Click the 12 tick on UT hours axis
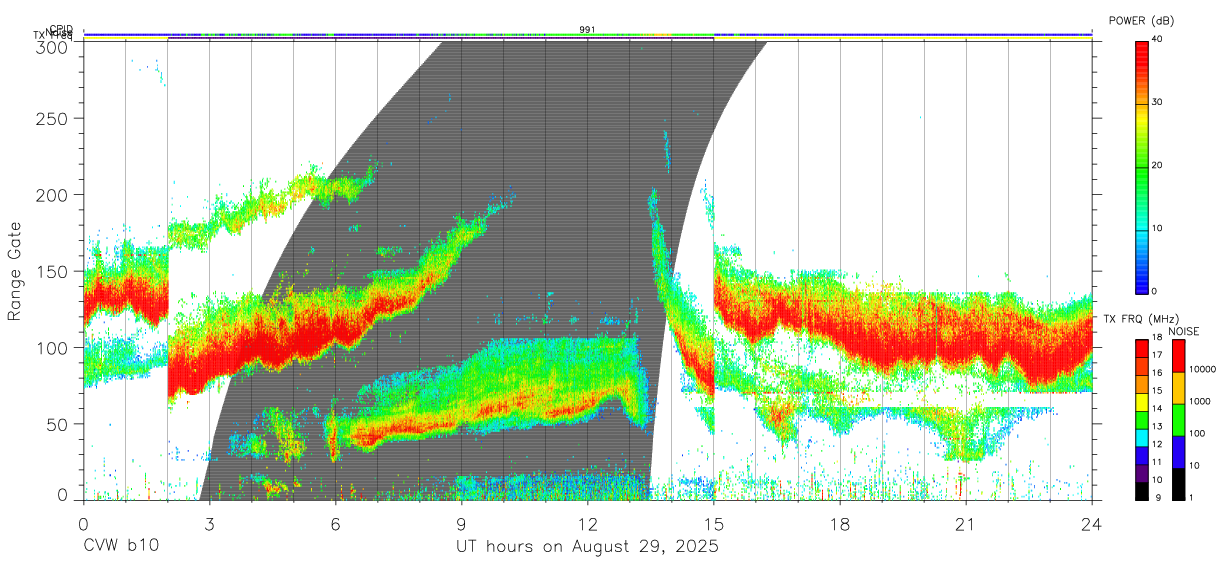Image resolution: width=1228 pixels, height=567 pixels. point(587,523)
